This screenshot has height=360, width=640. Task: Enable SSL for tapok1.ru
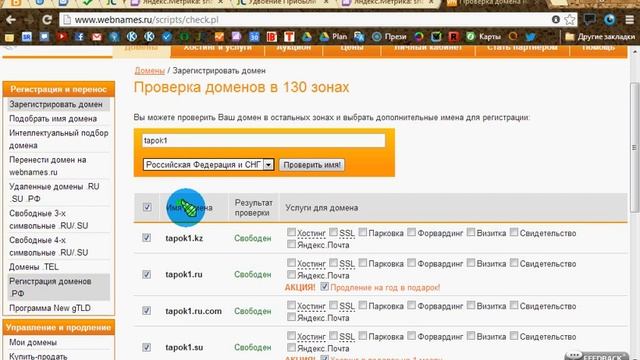tap(333, 262)
